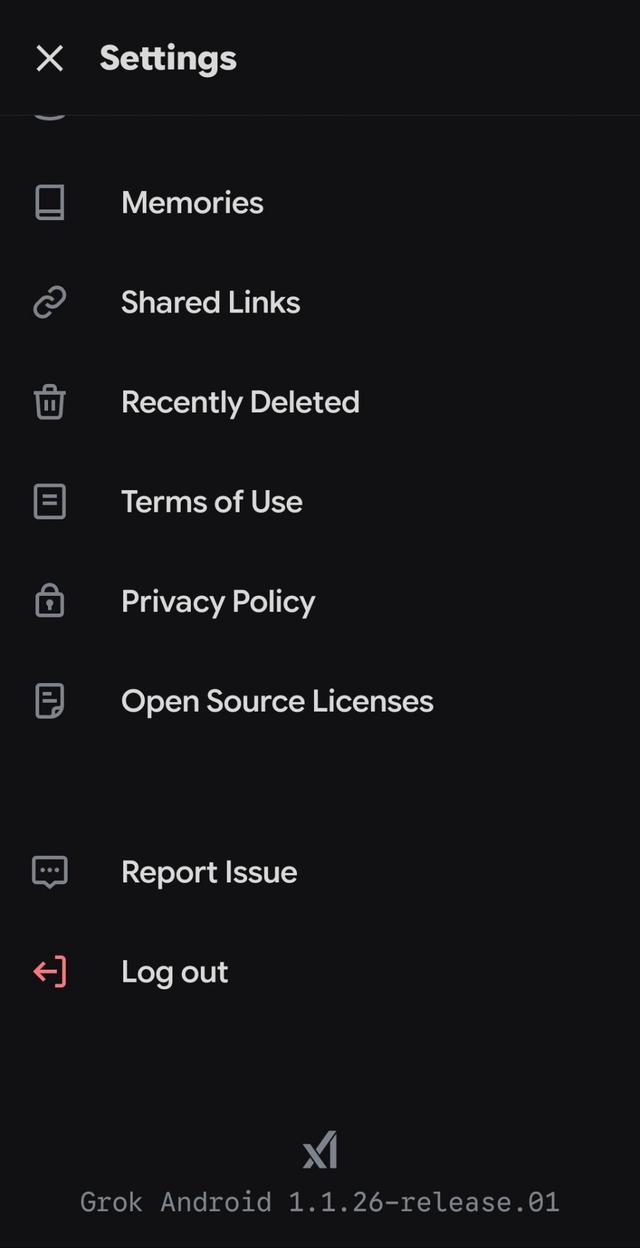
Task: Click the Memories book icon
Action: 49,202
